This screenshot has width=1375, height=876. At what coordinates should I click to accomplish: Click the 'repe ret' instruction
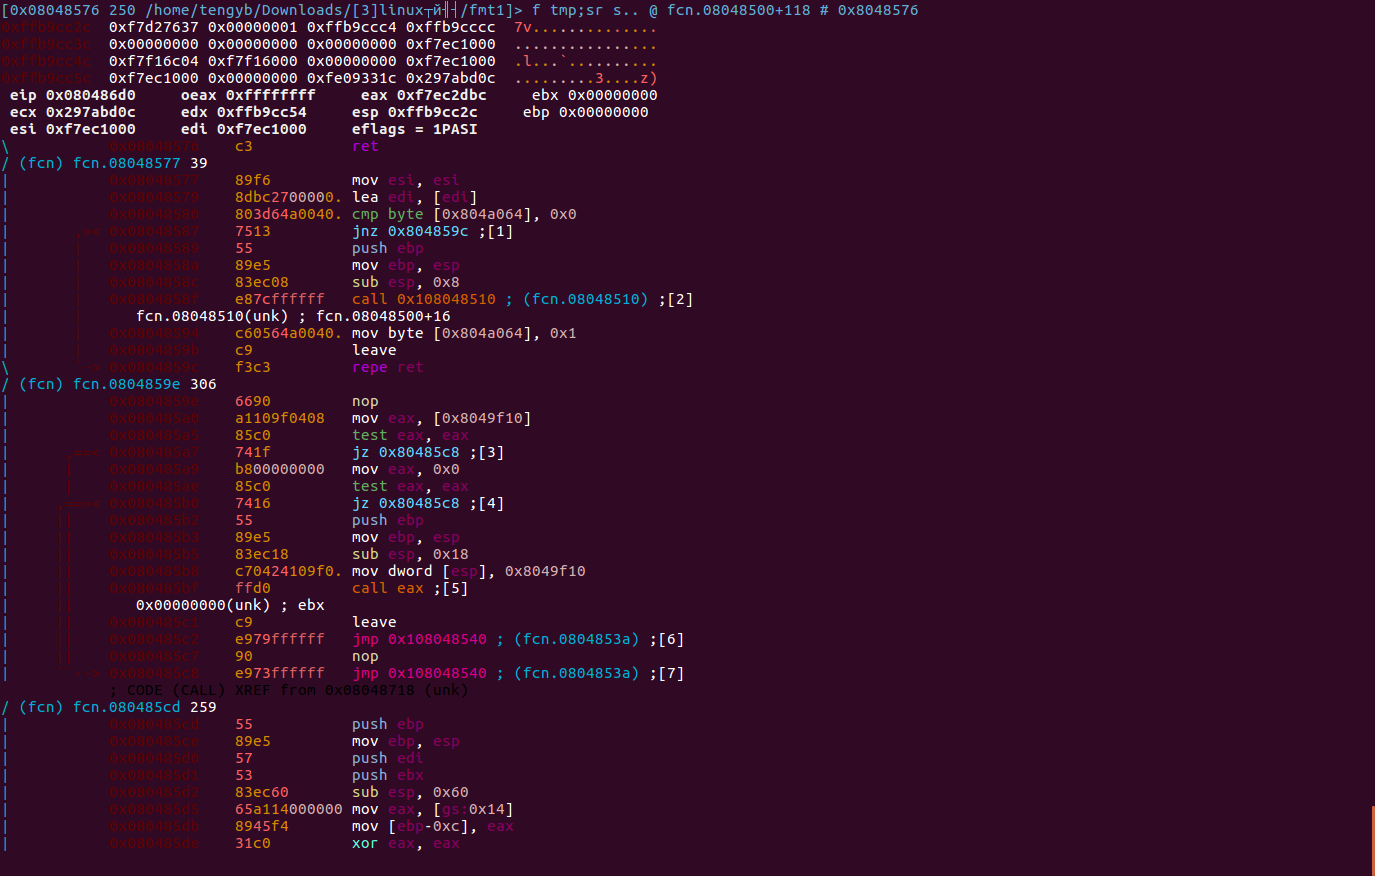click(388, 367)
